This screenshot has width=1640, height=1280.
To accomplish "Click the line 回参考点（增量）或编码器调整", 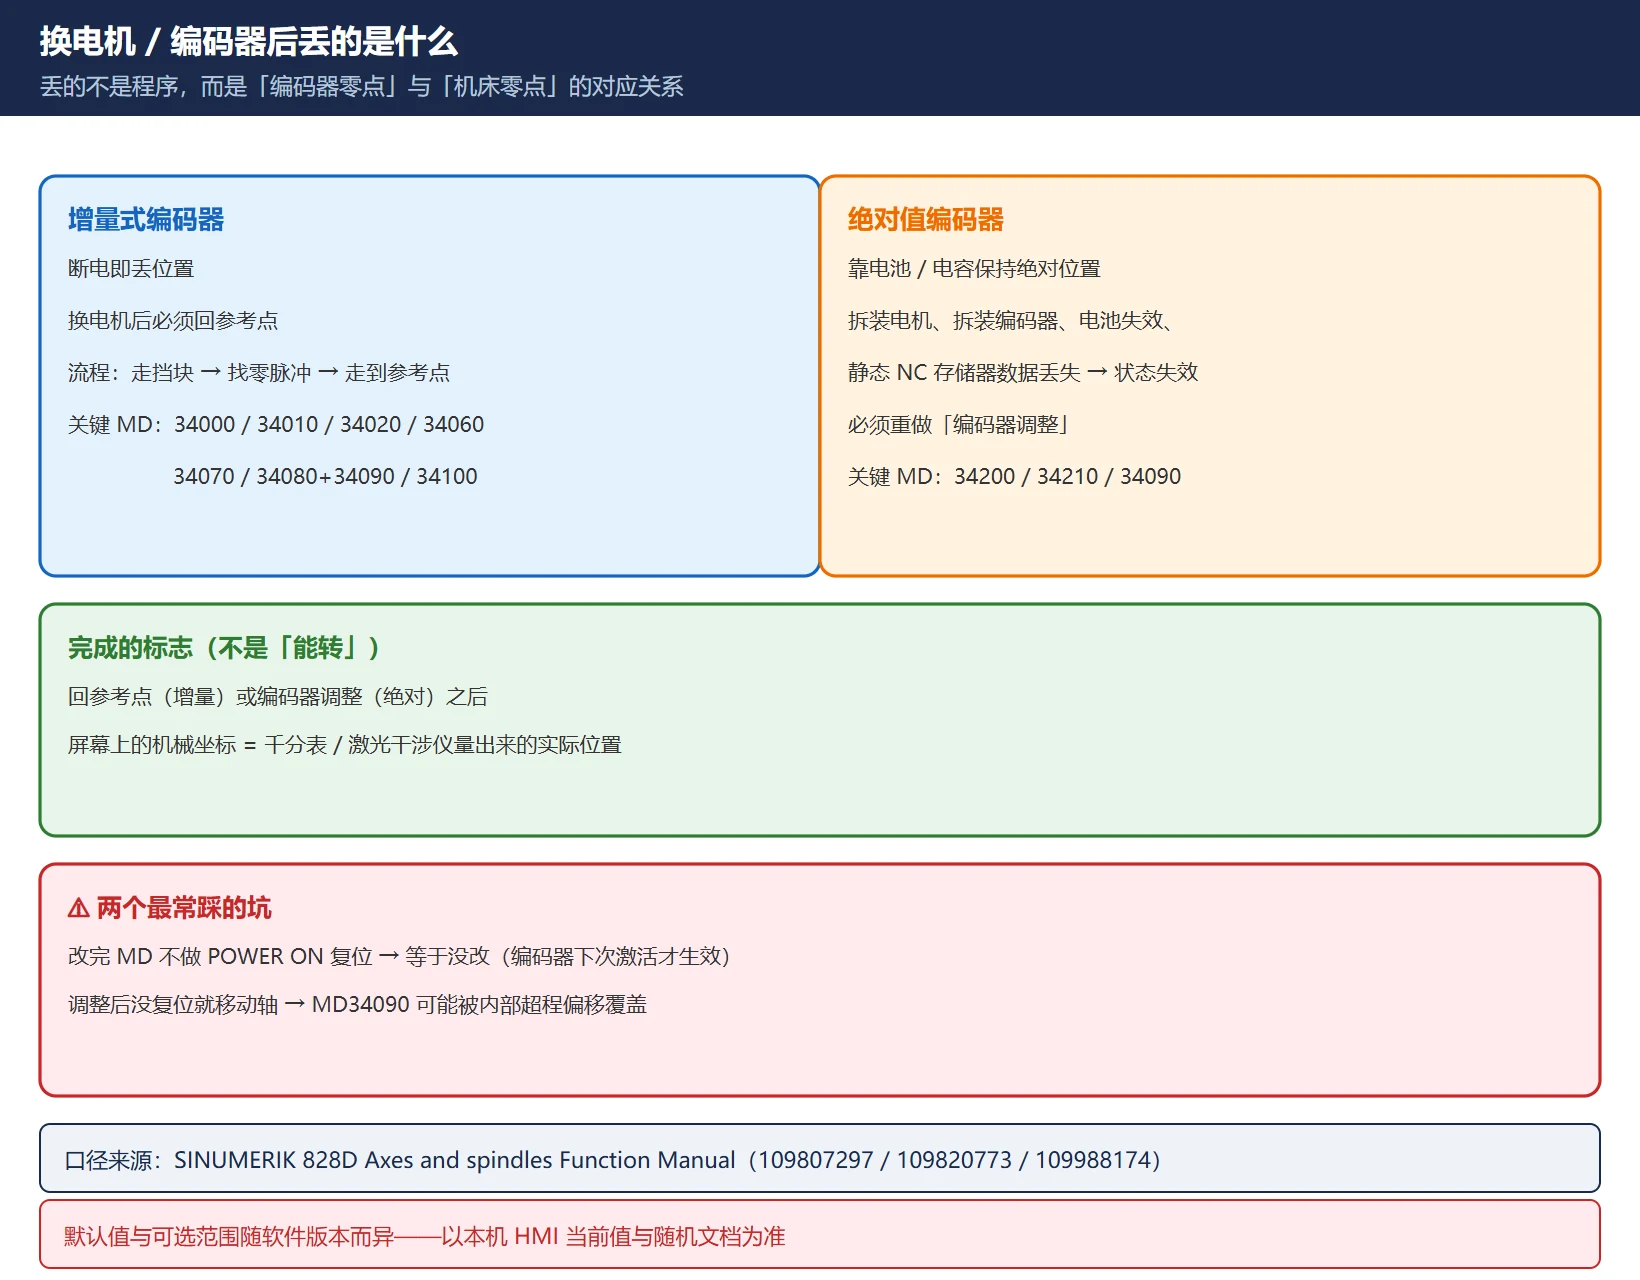I will [x=278, y=697].
